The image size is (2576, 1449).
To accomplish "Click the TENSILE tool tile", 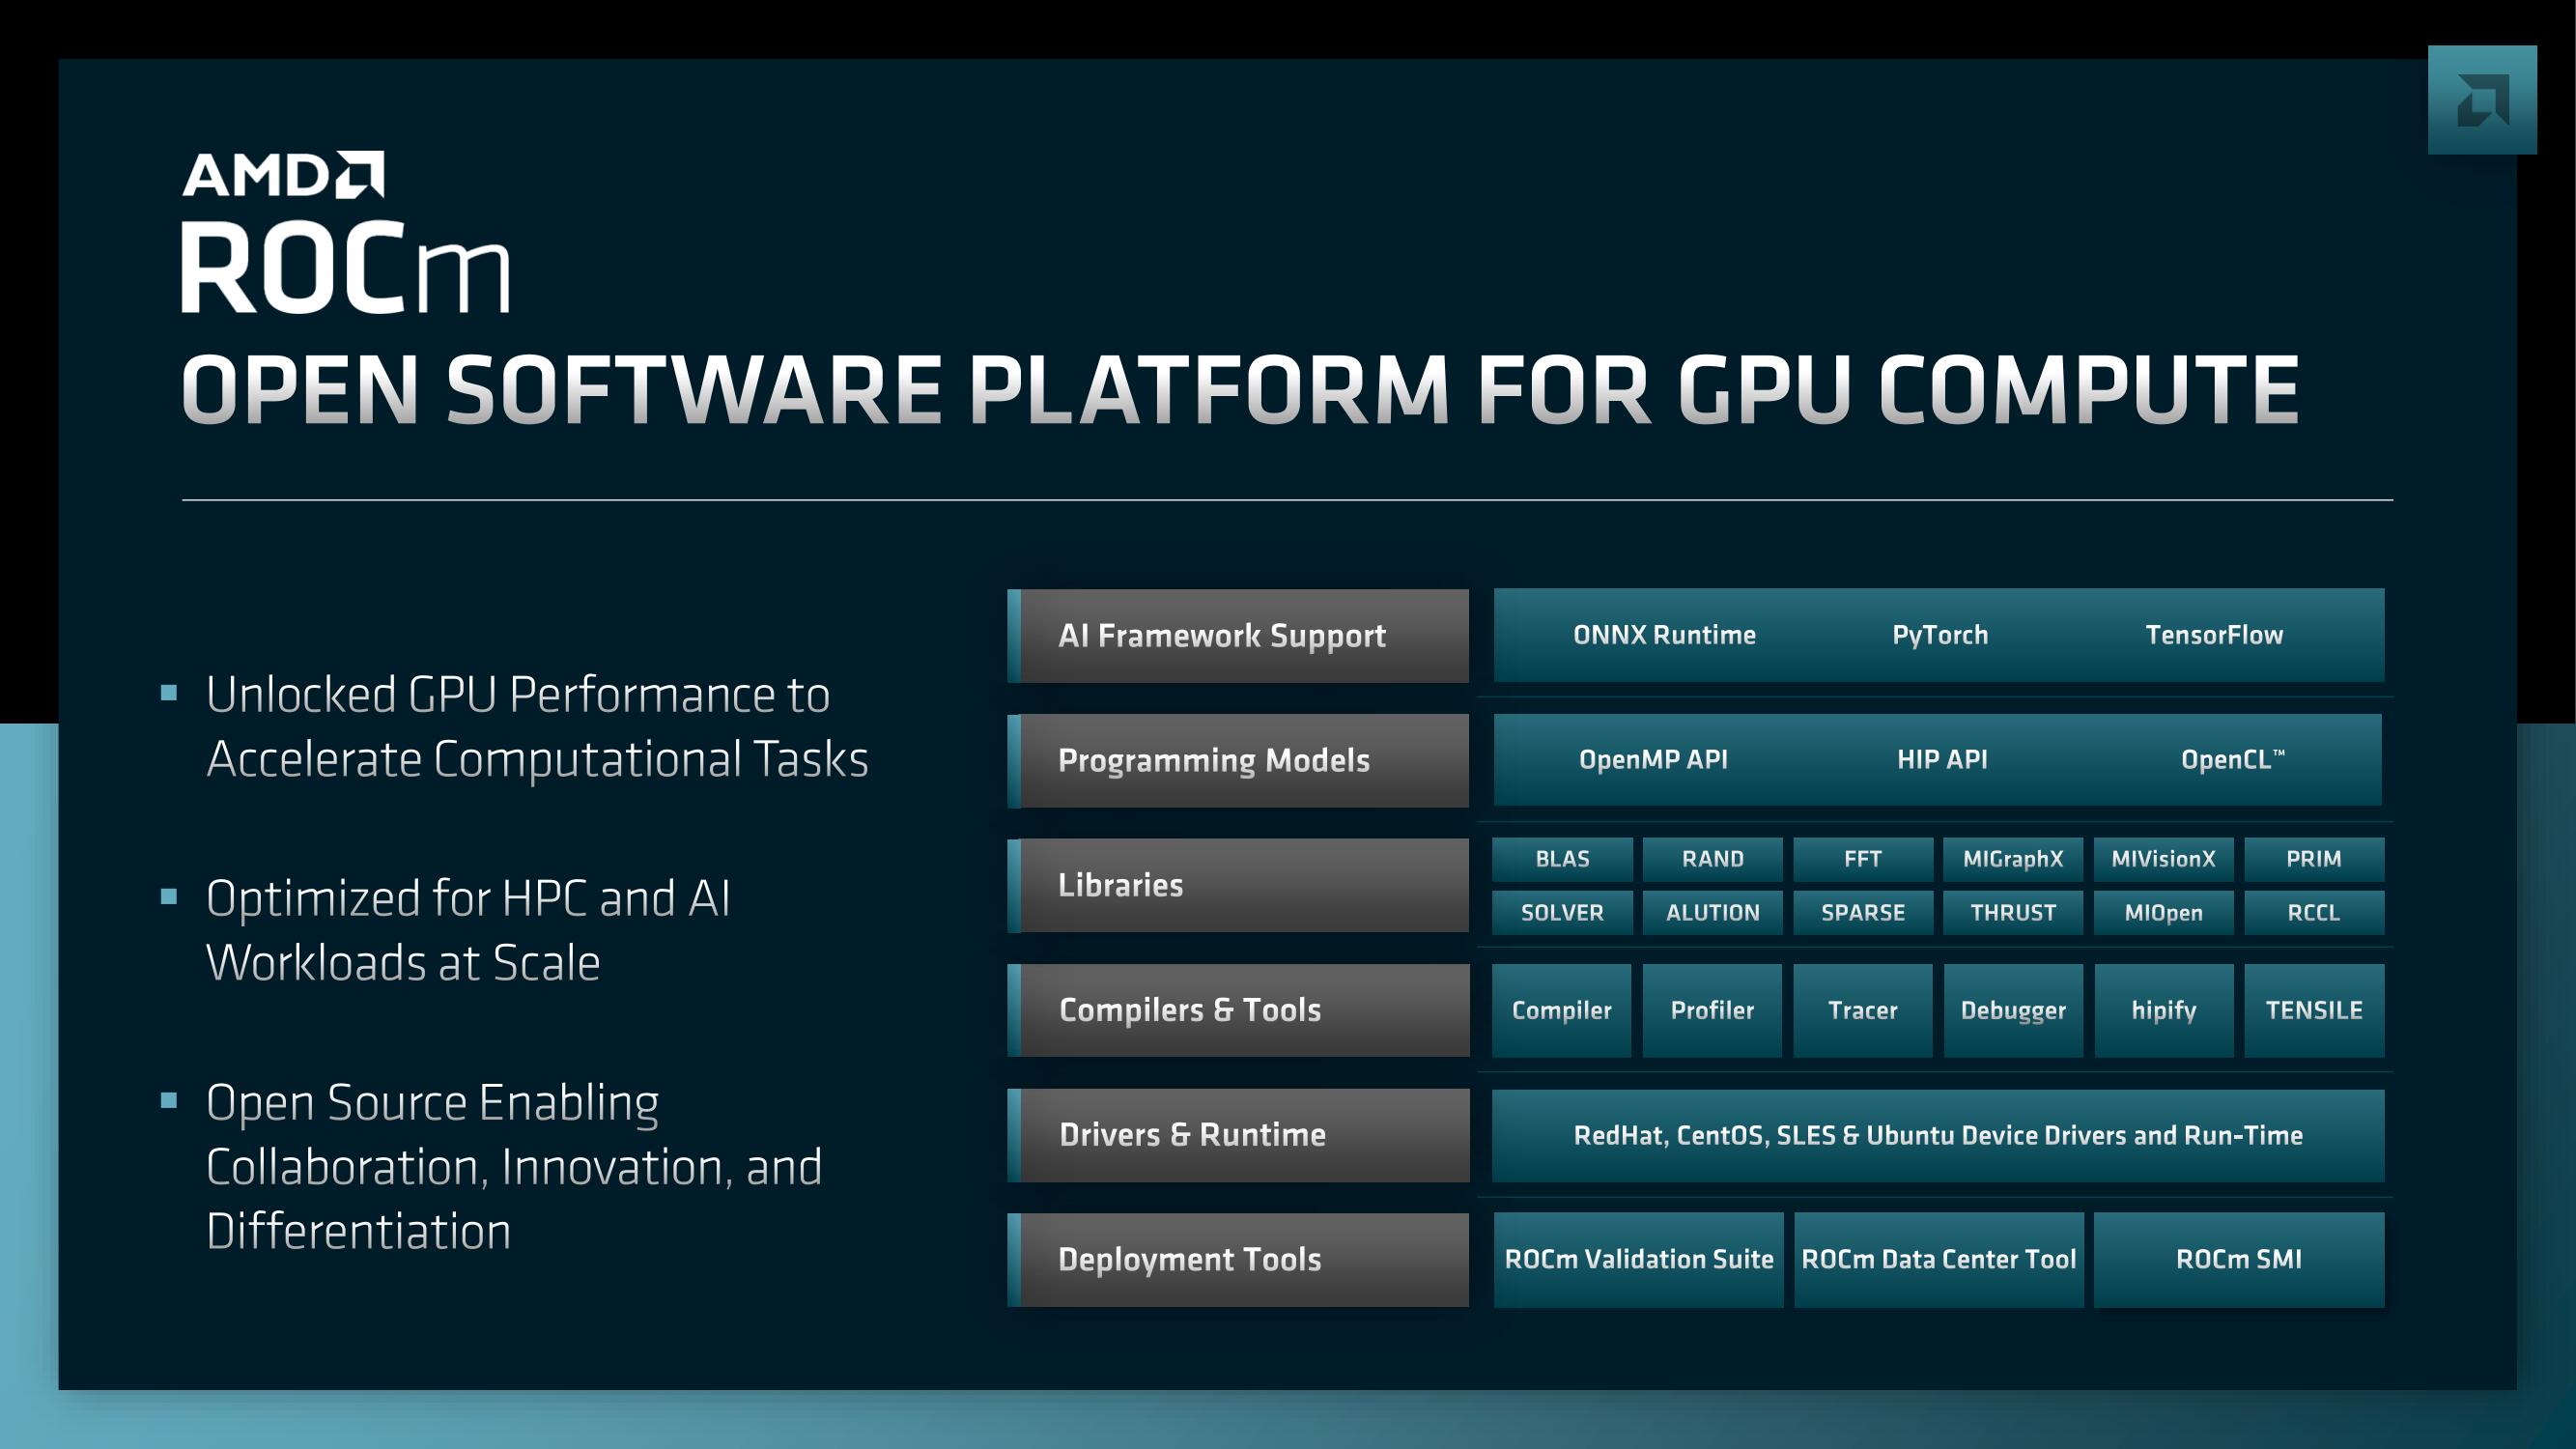I will (x=2314, y=1011).
